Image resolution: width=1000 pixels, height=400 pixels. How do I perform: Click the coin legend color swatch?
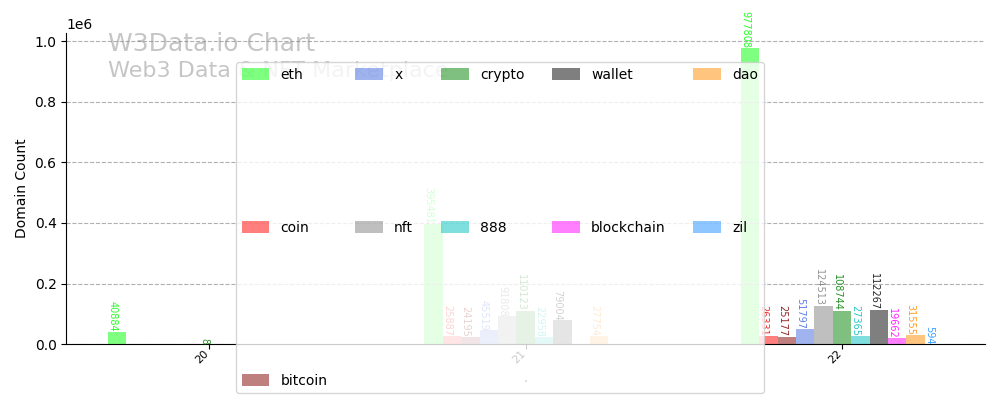pos(256,227)
